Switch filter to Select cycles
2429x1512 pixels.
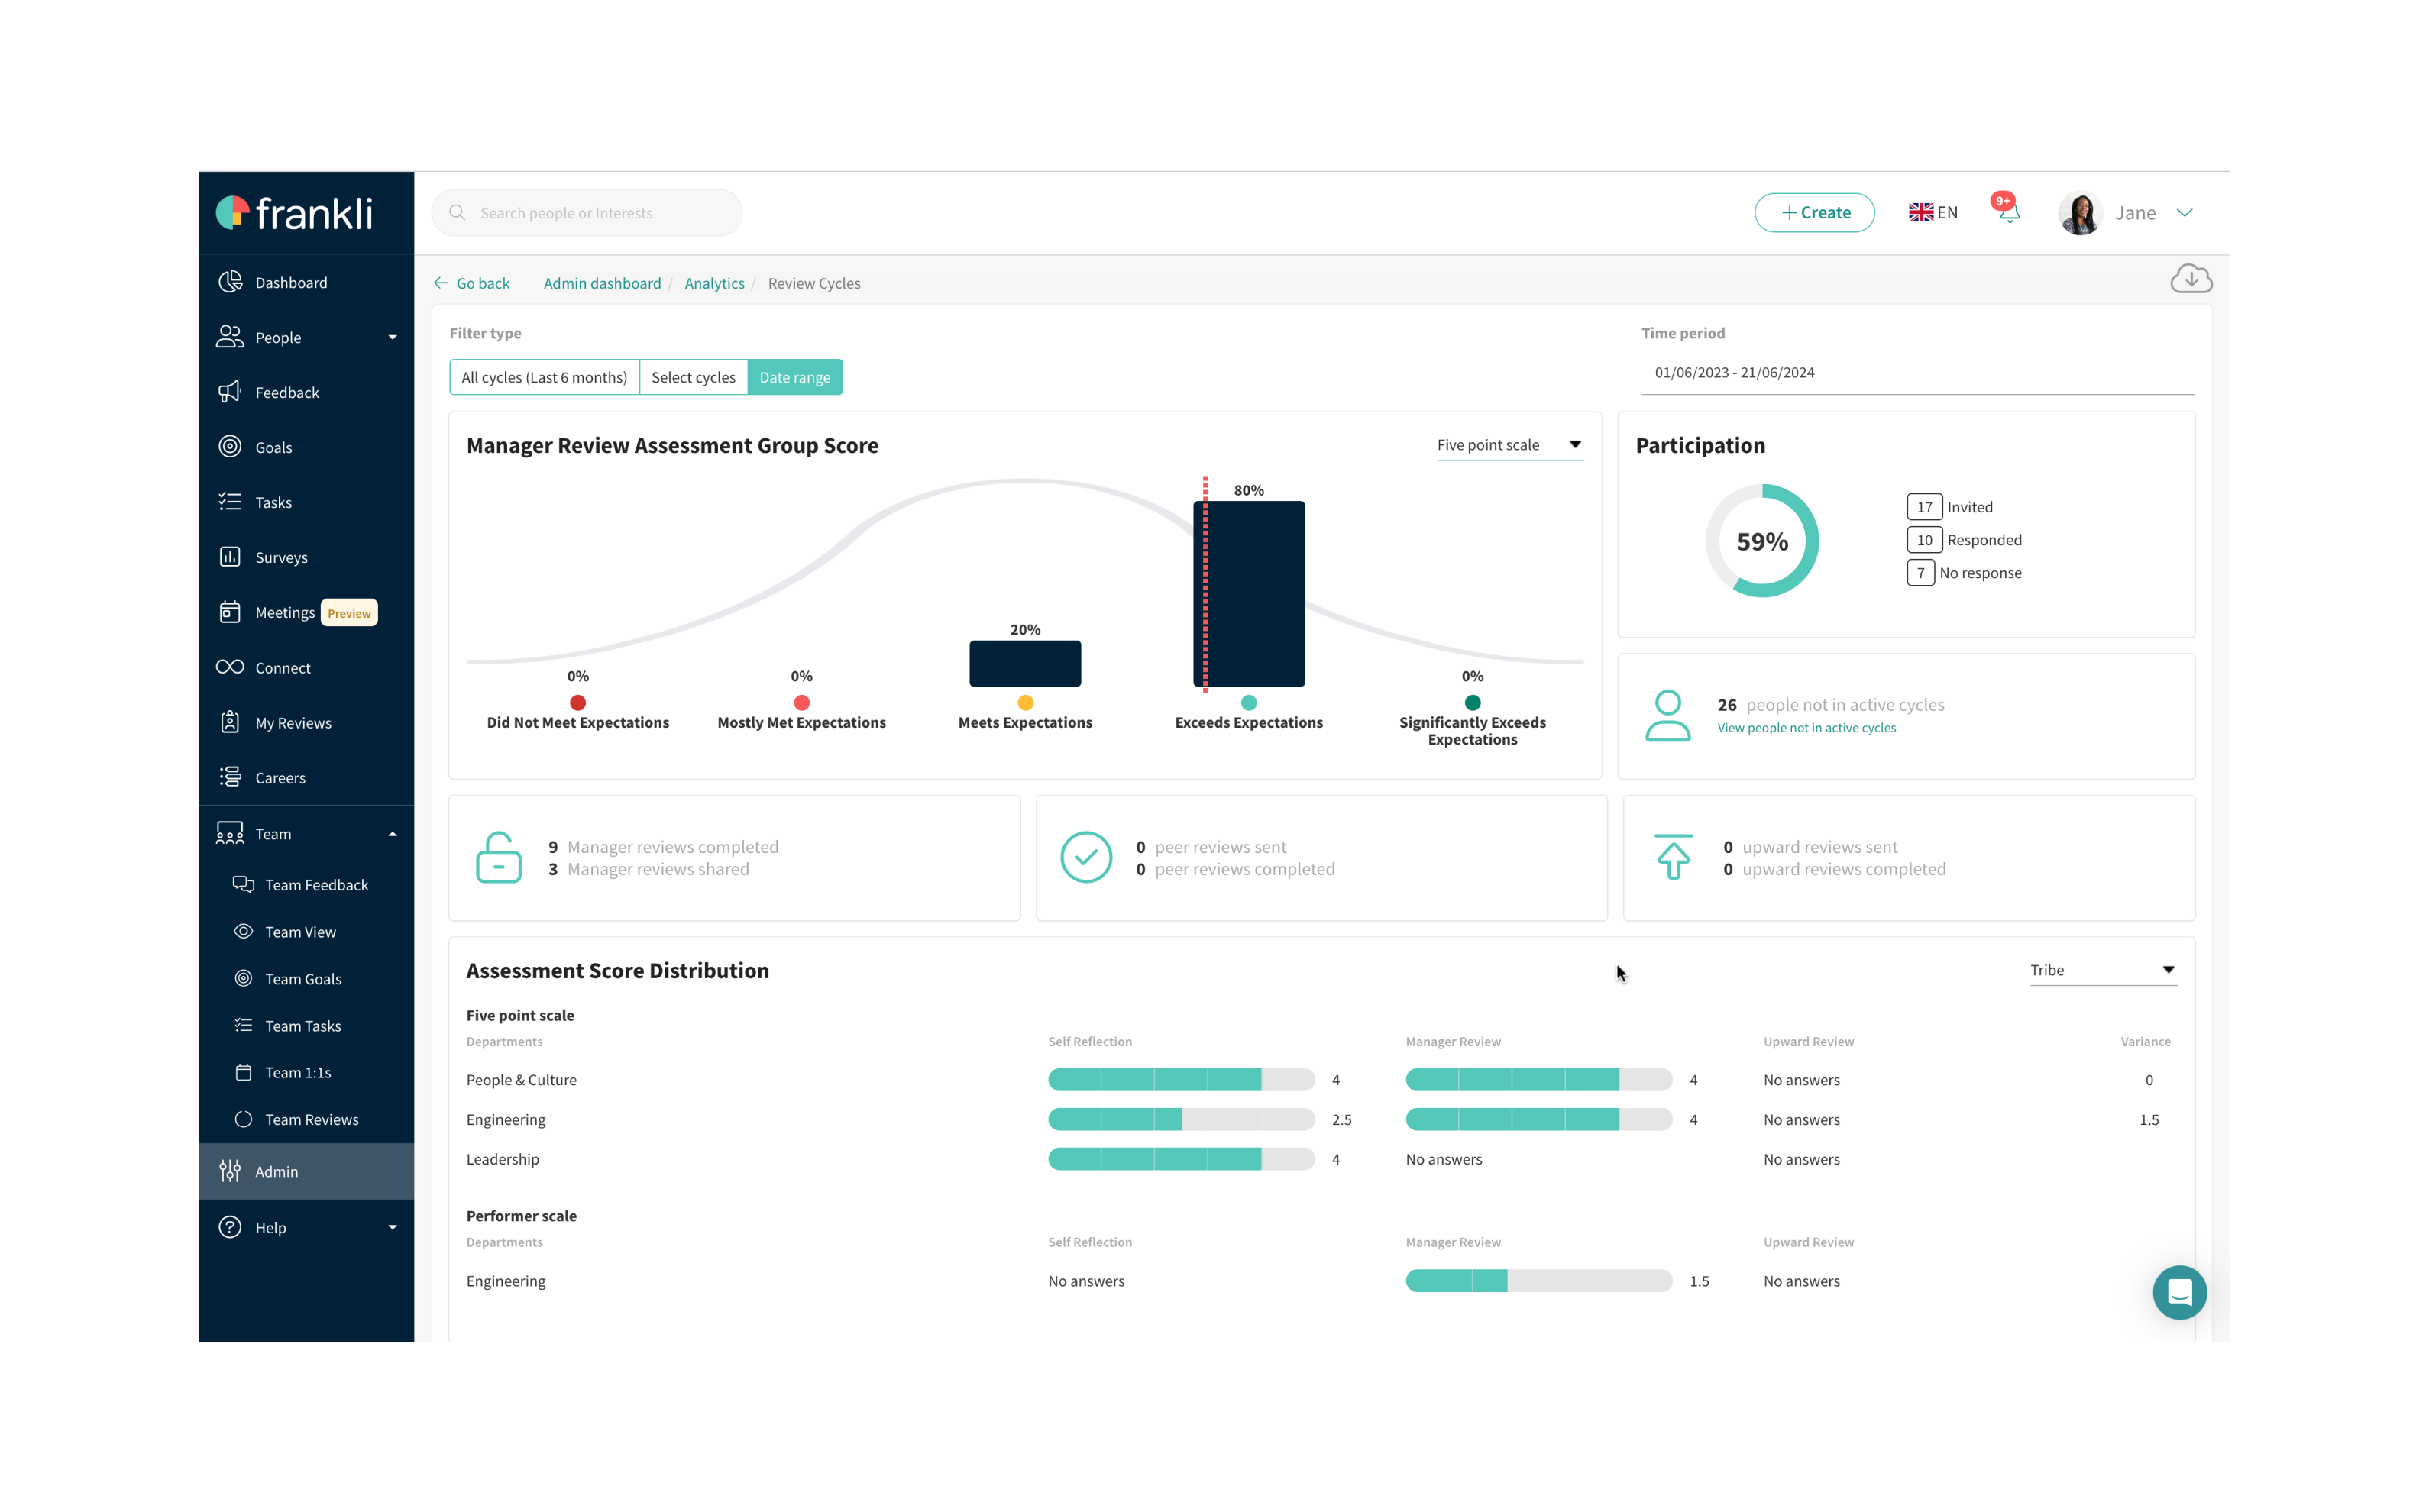tap(693, 377)
